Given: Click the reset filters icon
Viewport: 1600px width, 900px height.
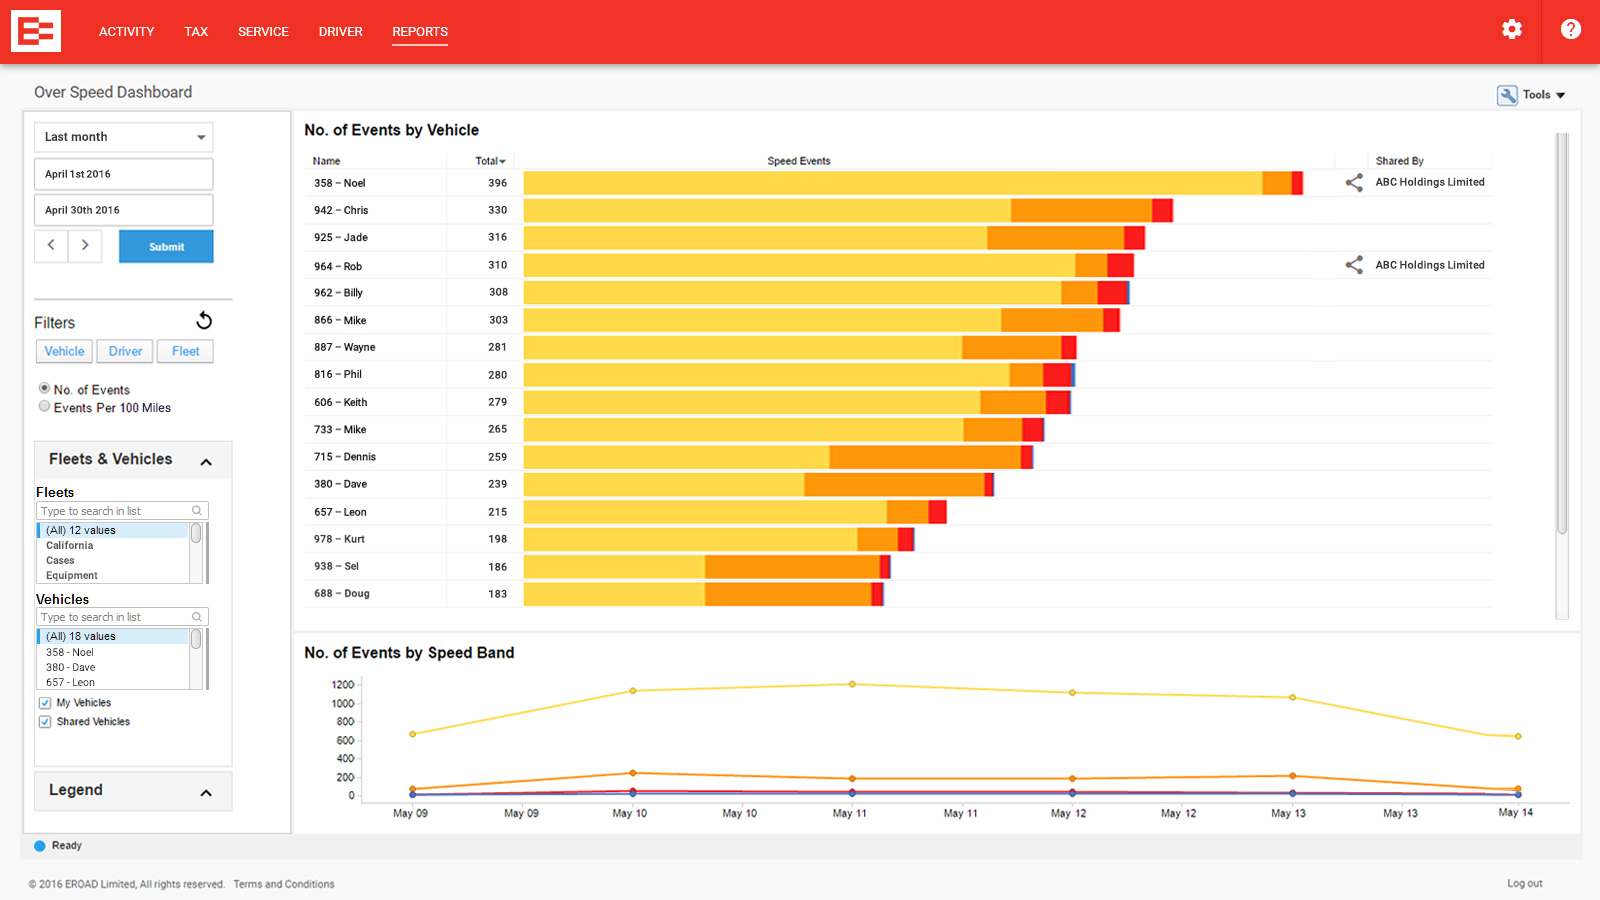Looking at the screenshot, I should [204, 321].
